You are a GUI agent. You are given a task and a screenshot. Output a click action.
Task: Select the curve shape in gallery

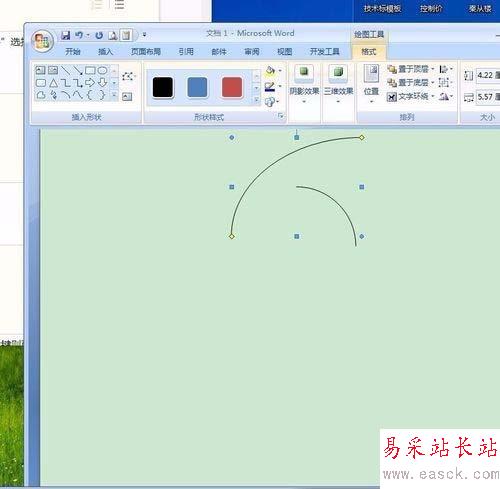click(78, 95)
